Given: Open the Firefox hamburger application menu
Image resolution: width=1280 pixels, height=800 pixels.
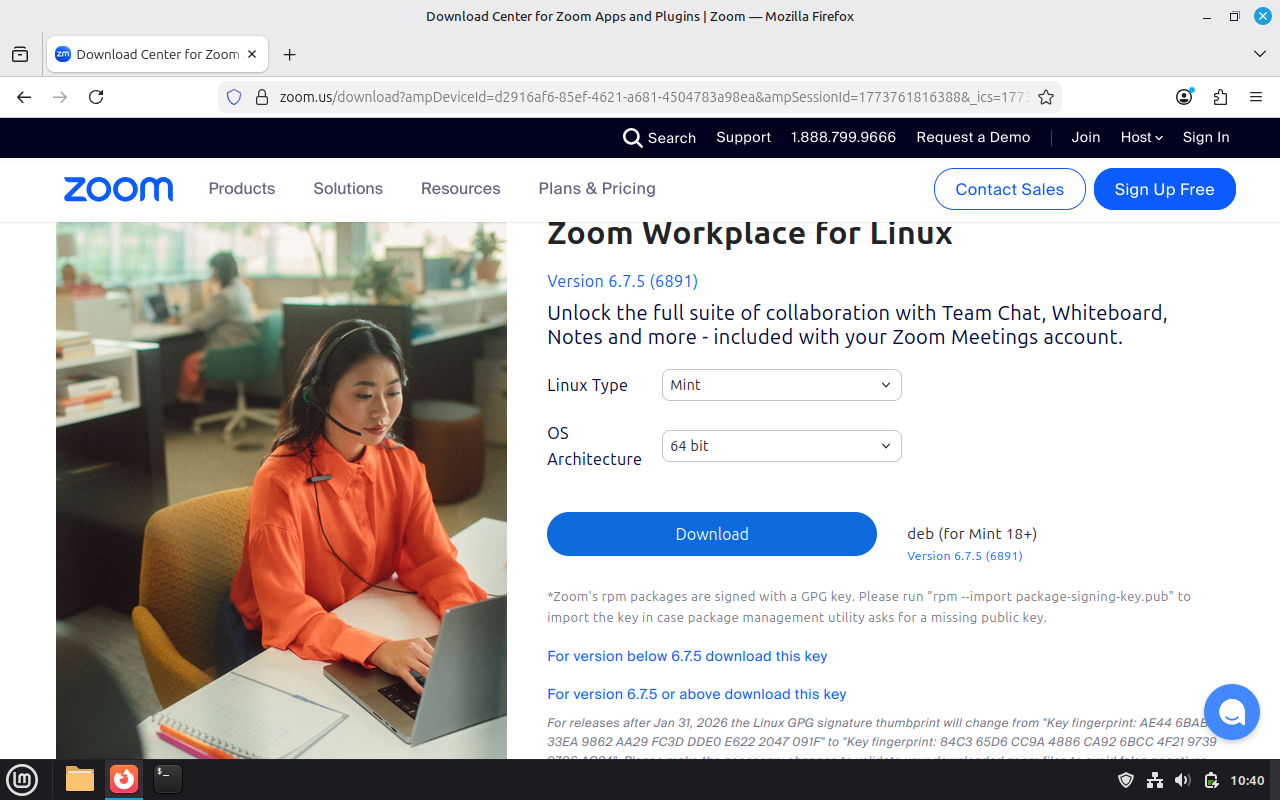Looking at the screenshot, I should [x=1256, y=97].
